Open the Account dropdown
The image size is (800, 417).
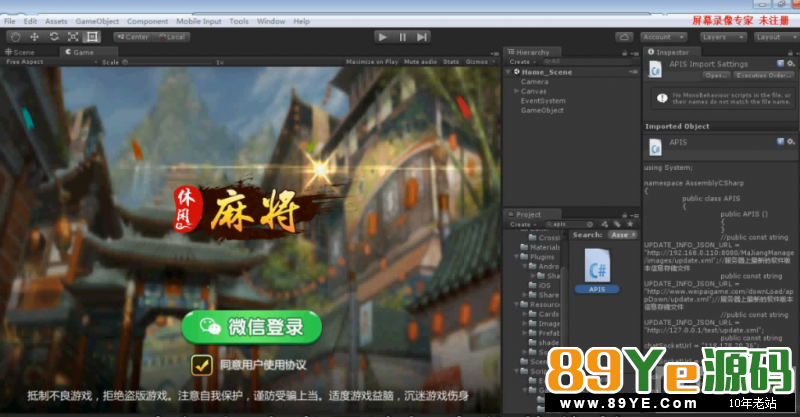[662, 37]
